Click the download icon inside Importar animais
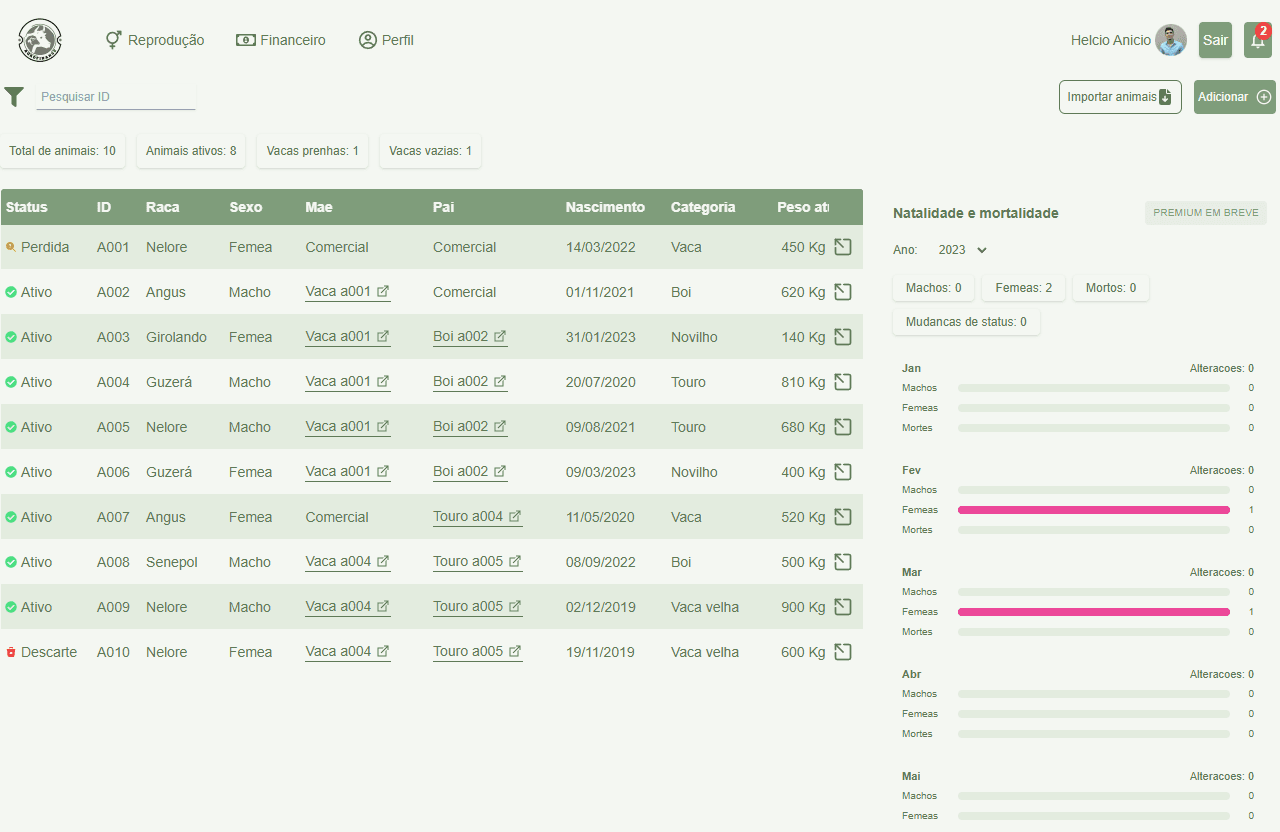 (1165, 97)
